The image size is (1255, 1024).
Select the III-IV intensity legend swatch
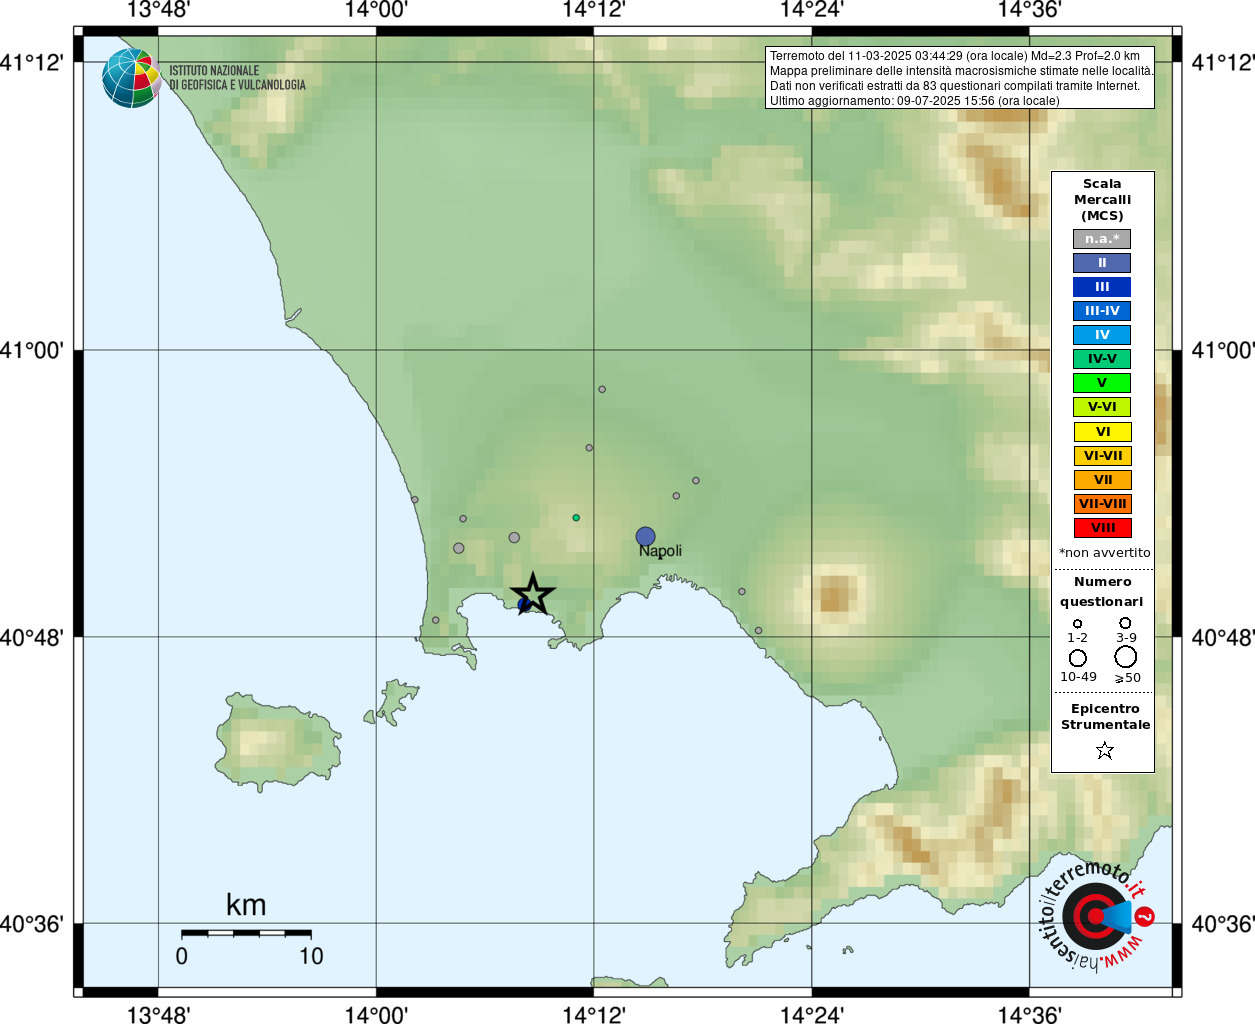tap(1102, 311)
